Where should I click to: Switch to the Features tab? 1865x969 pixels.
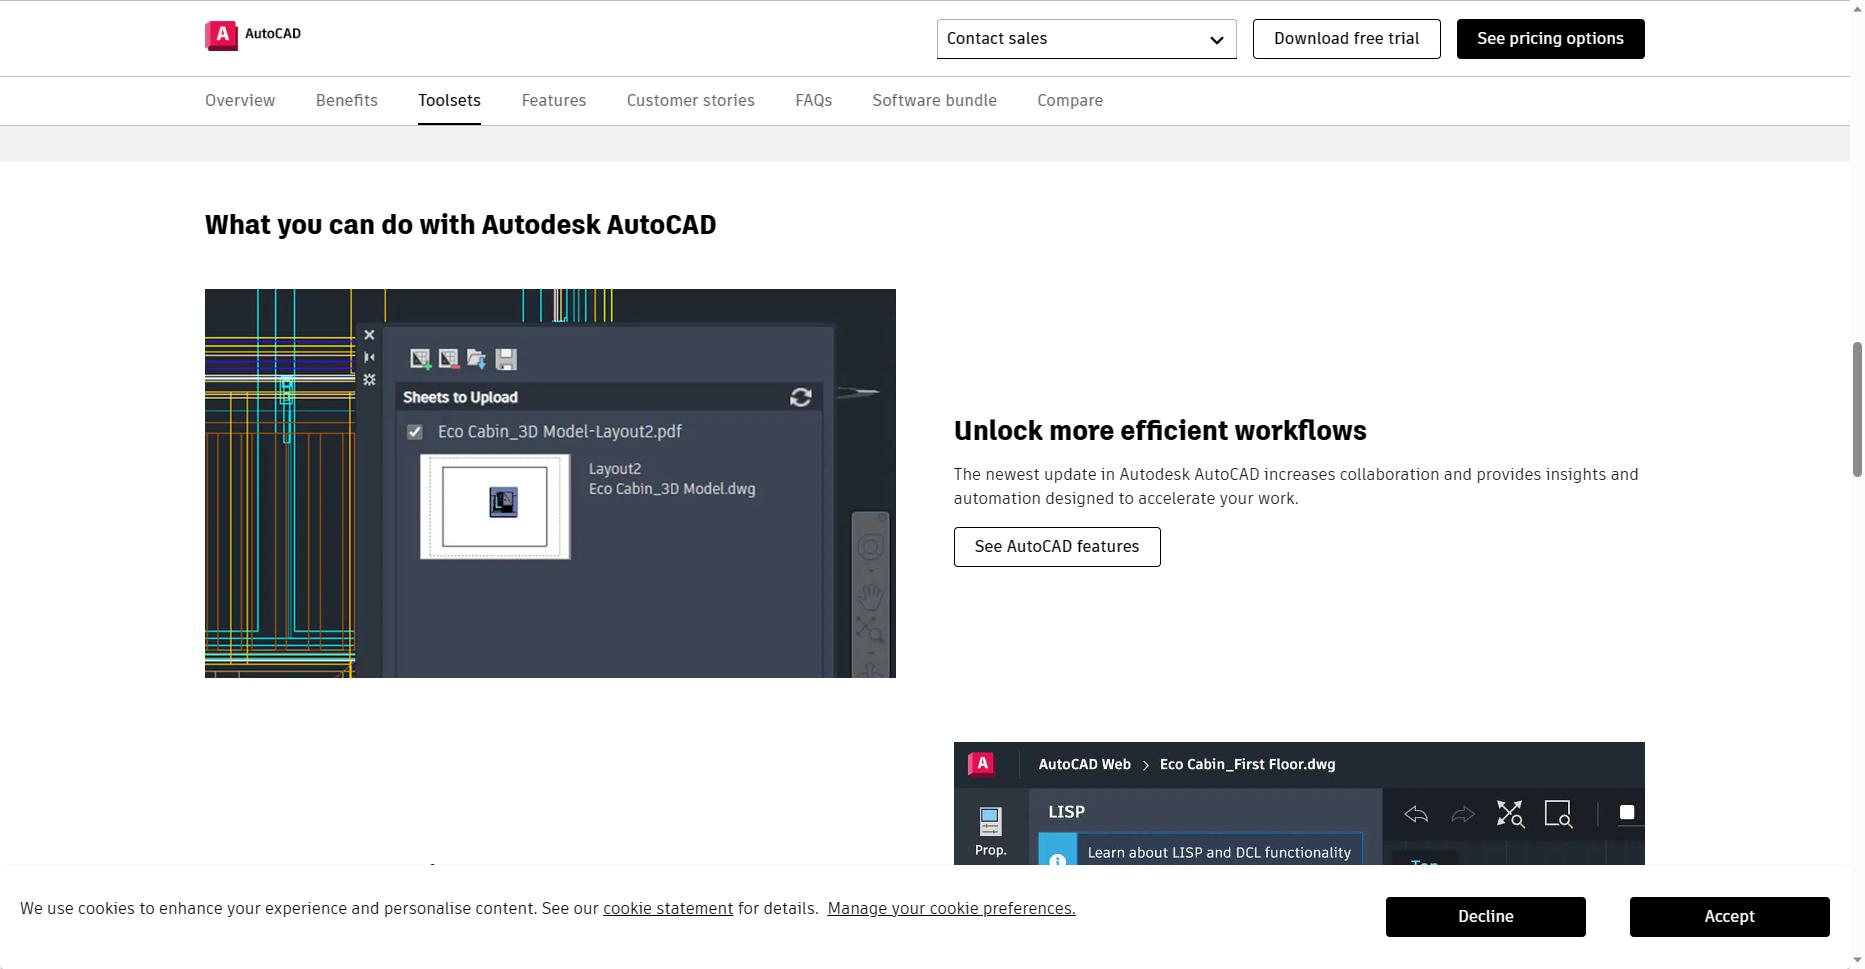553,101
